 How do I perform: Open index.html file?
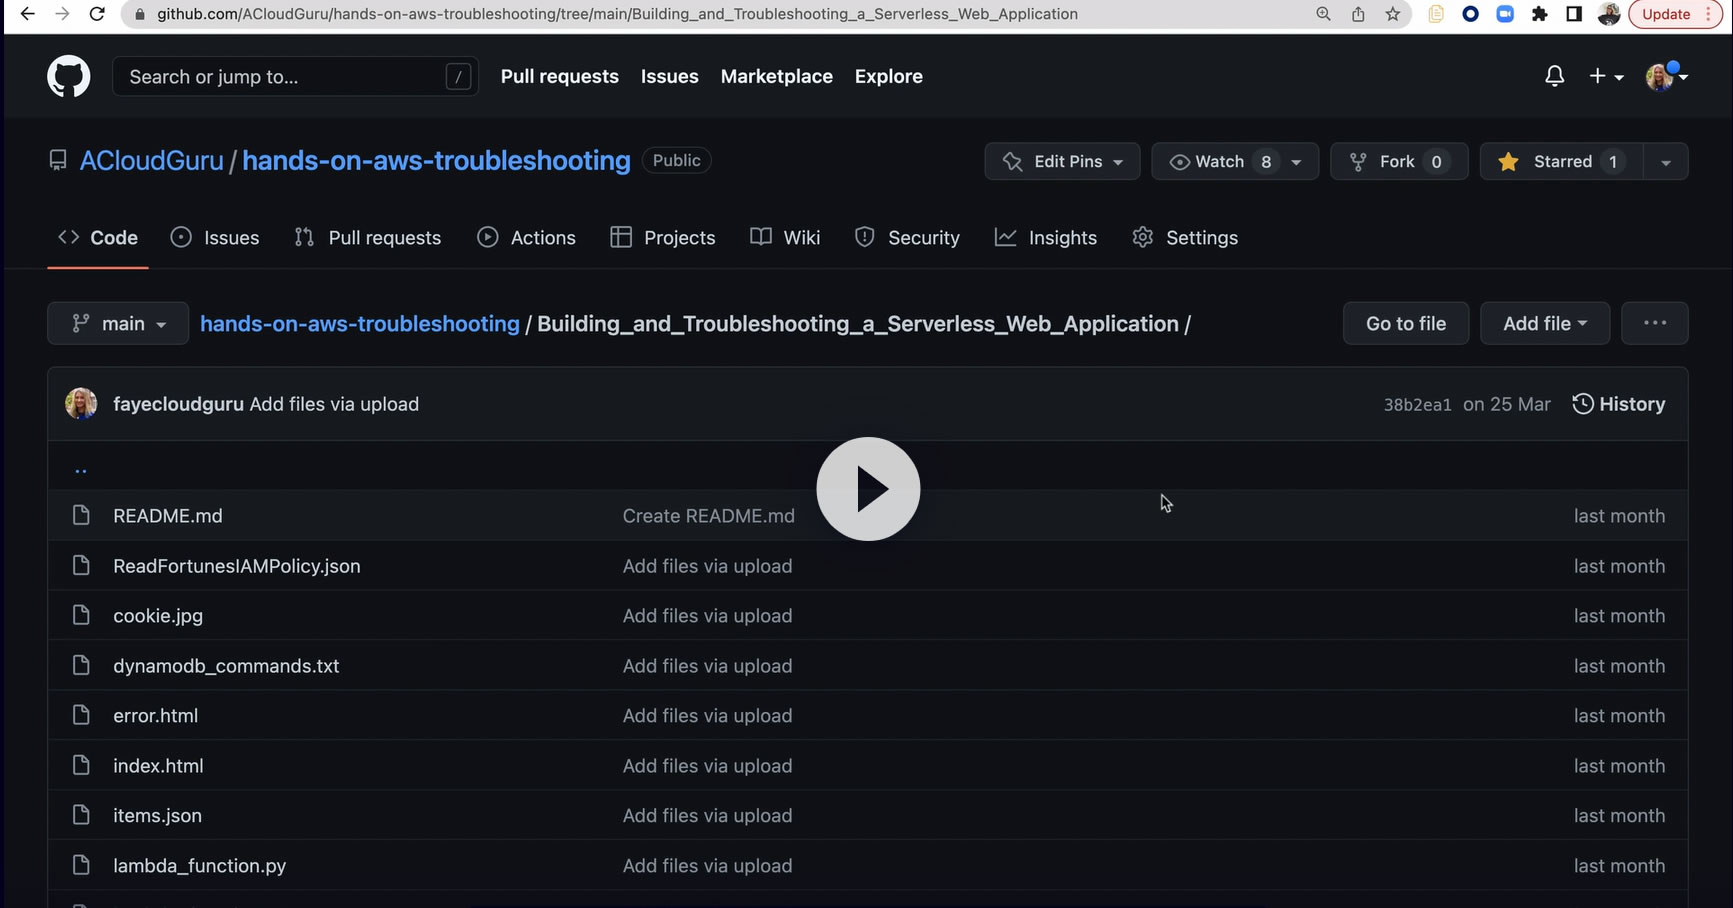158,766
